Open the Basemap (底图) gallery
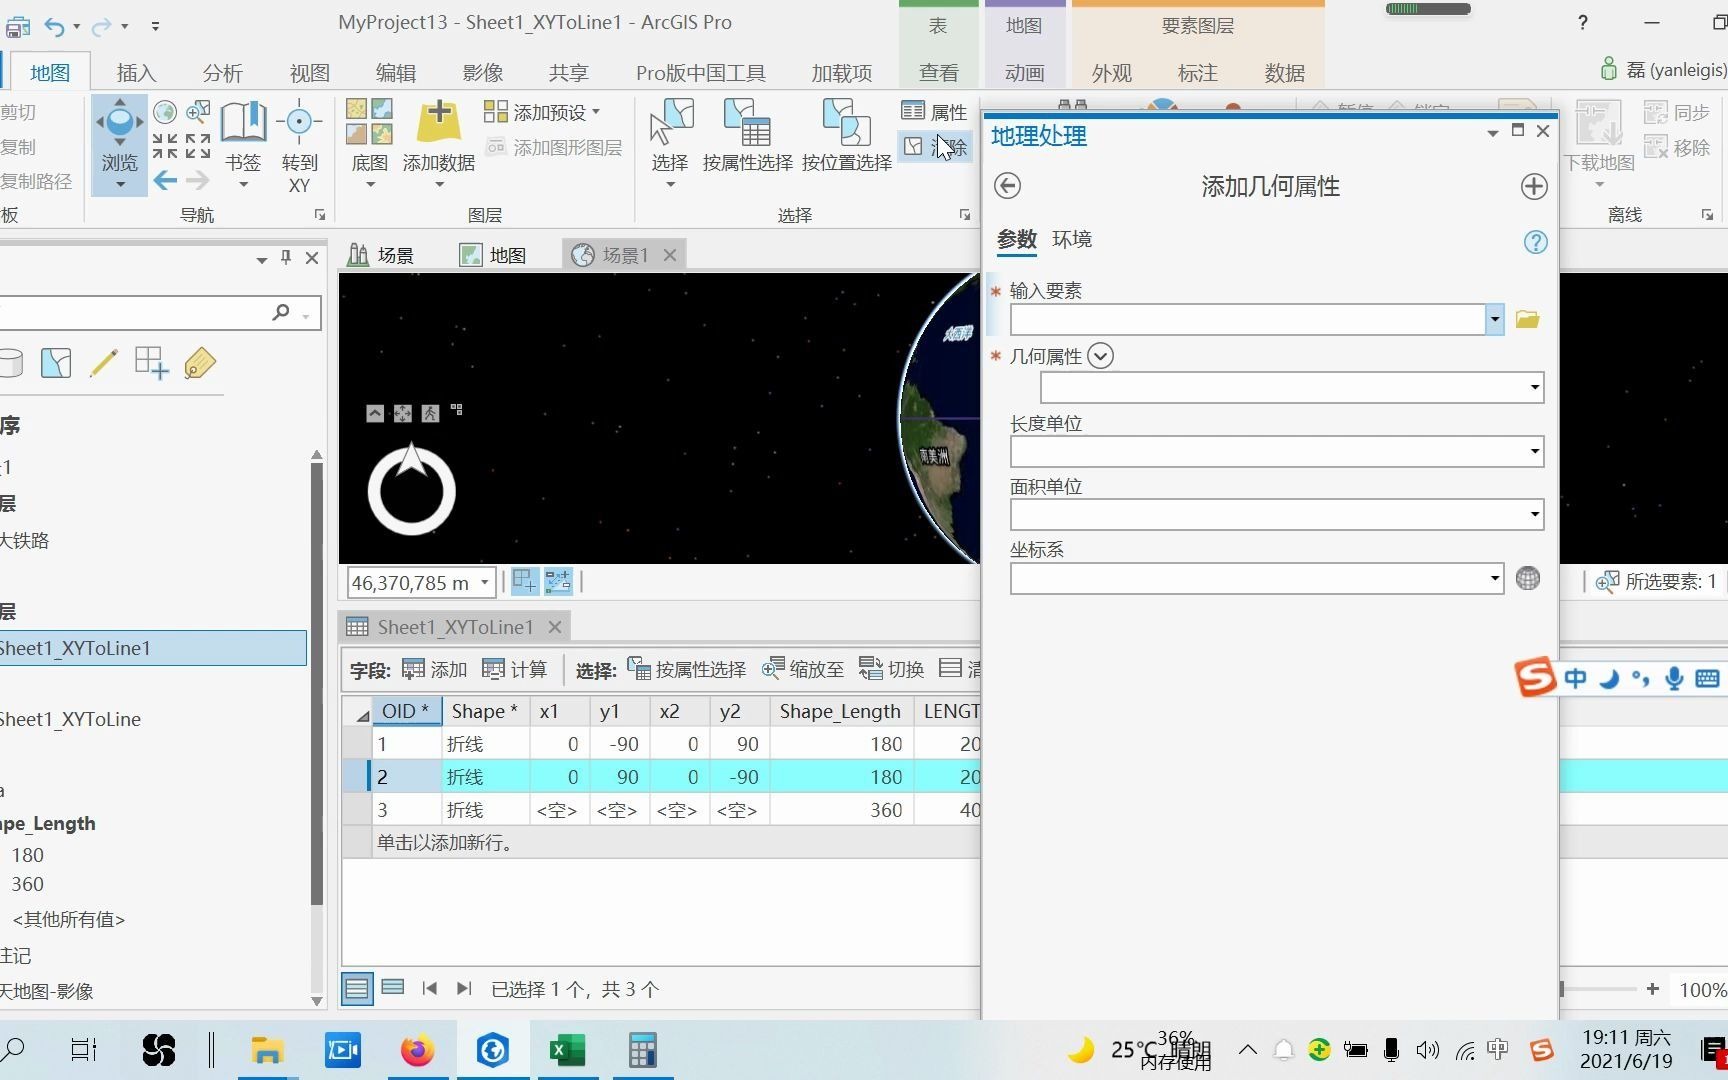The height and width of the screenshot is (1080, 1728). (x=369, y=143)
